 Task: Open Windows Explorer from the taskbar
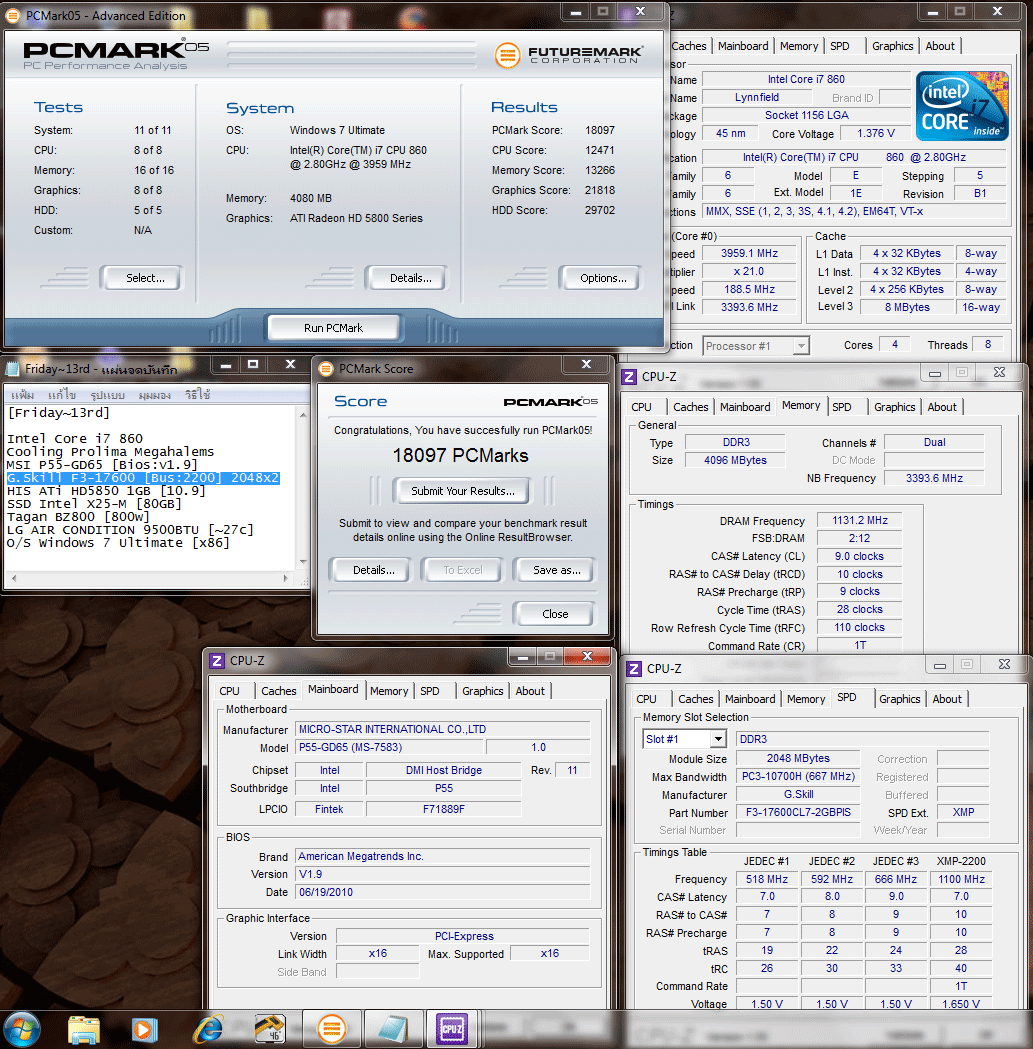(x=84, y=1030)
